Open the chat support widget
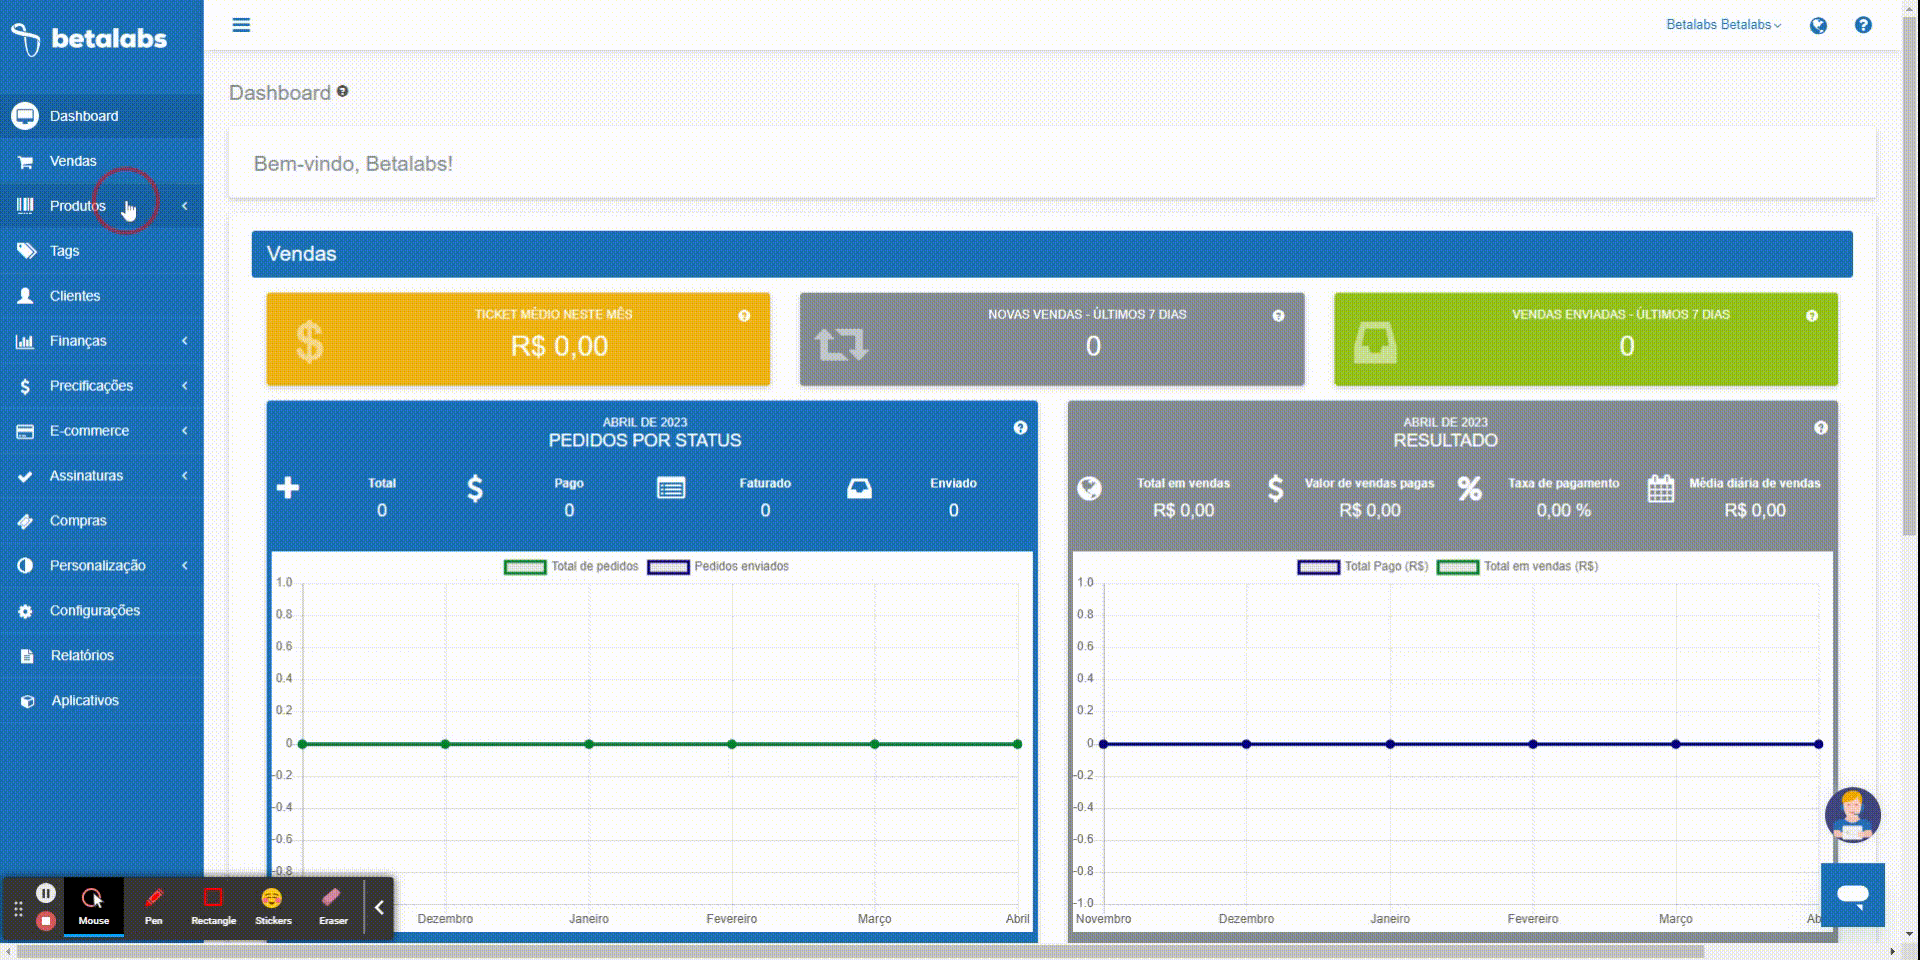 click(x=1852, y=895)
